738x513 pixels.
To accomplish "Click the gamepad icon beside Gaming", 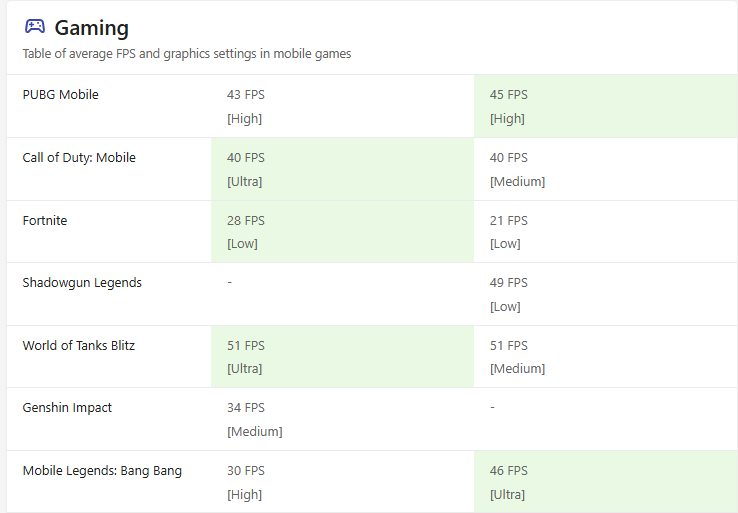I will pos(35,27).
